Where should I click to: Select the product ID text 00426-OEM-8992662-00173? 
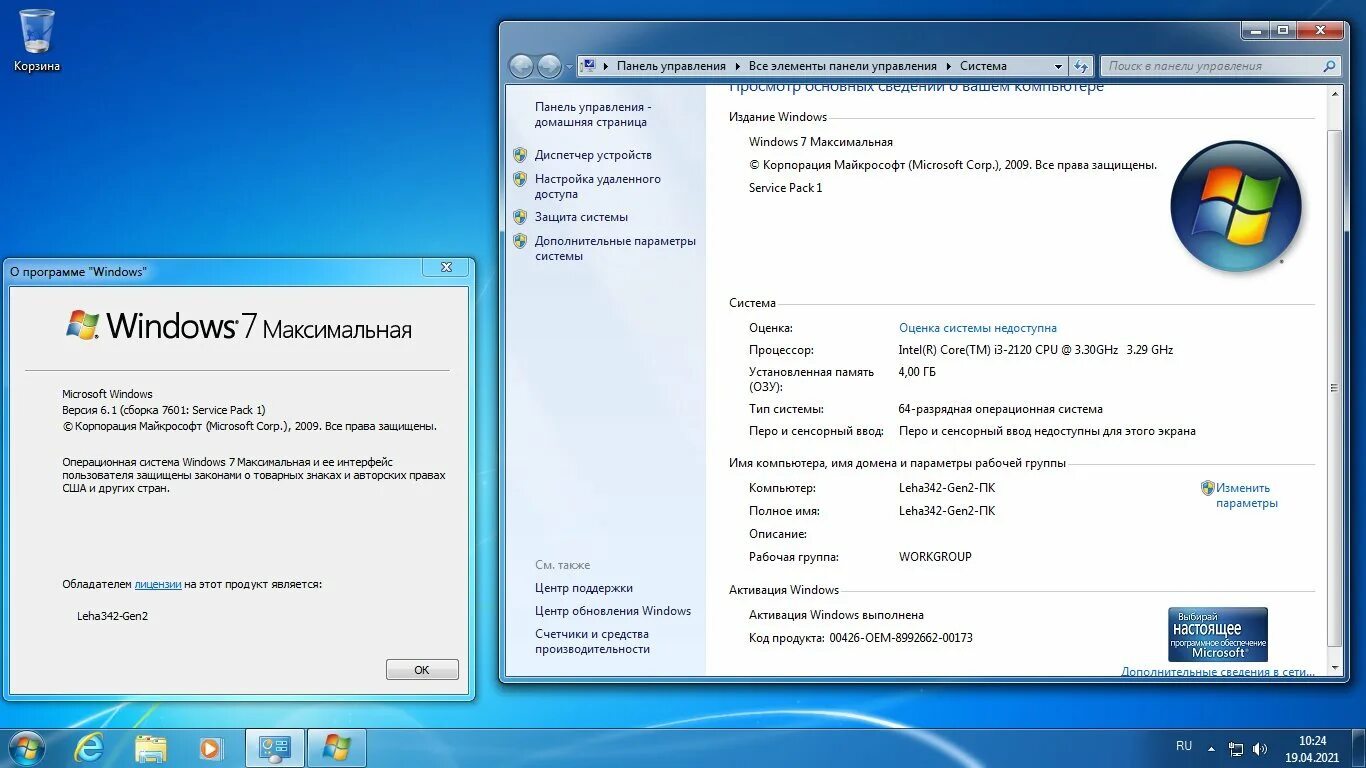point(901,638)
